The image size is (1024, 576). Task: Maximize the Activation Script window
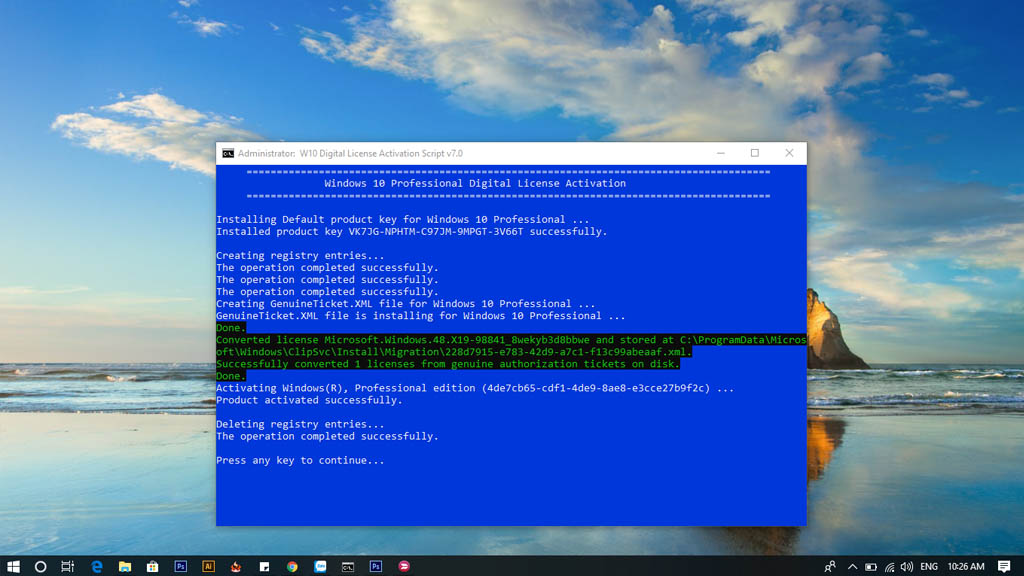[x=755, y=153]
